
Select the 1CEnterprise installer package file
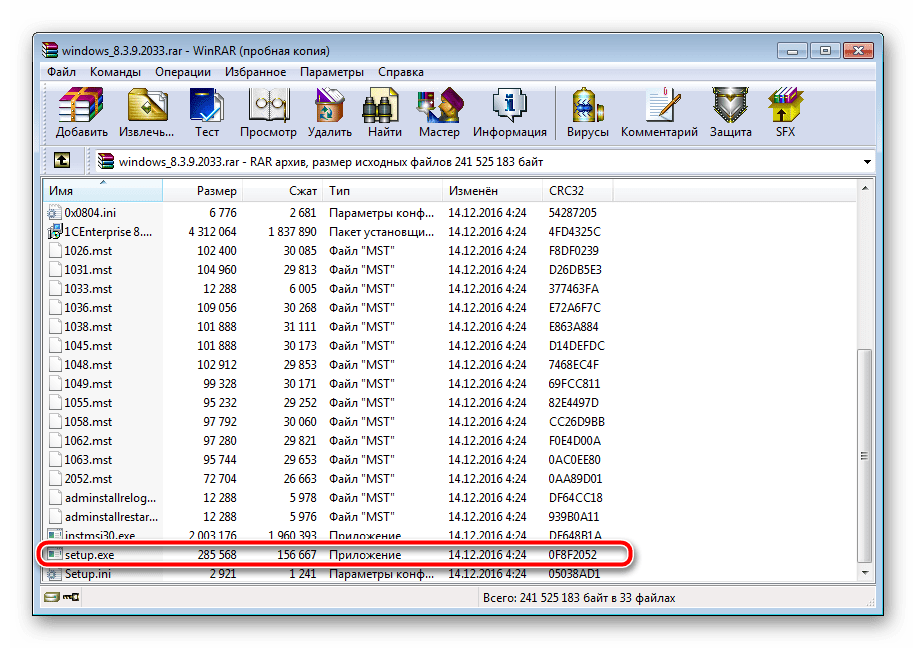[108, 232]
